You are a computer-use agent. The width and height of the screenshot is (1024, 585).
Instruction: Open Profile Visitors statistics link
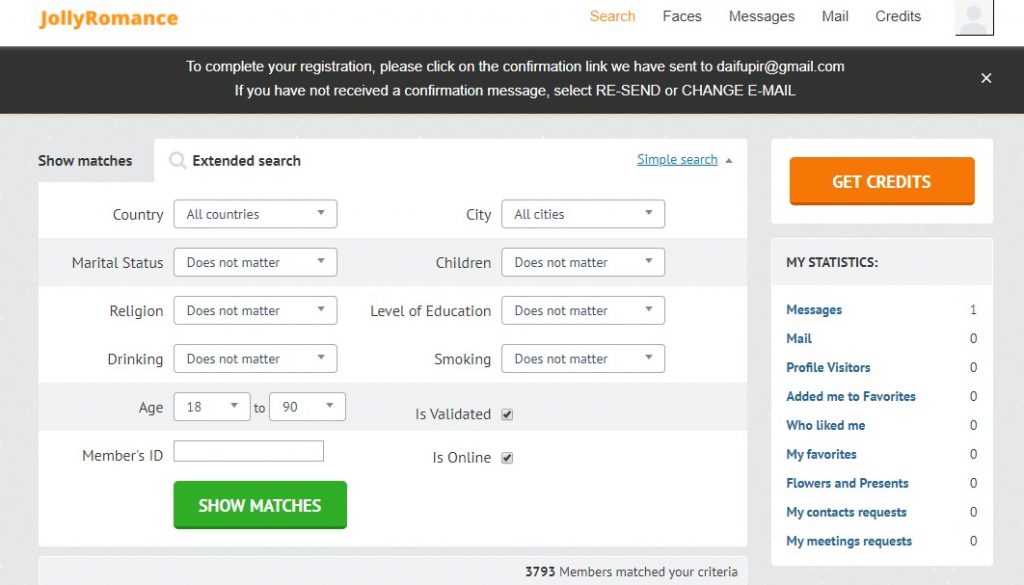(x=828, y=368)
